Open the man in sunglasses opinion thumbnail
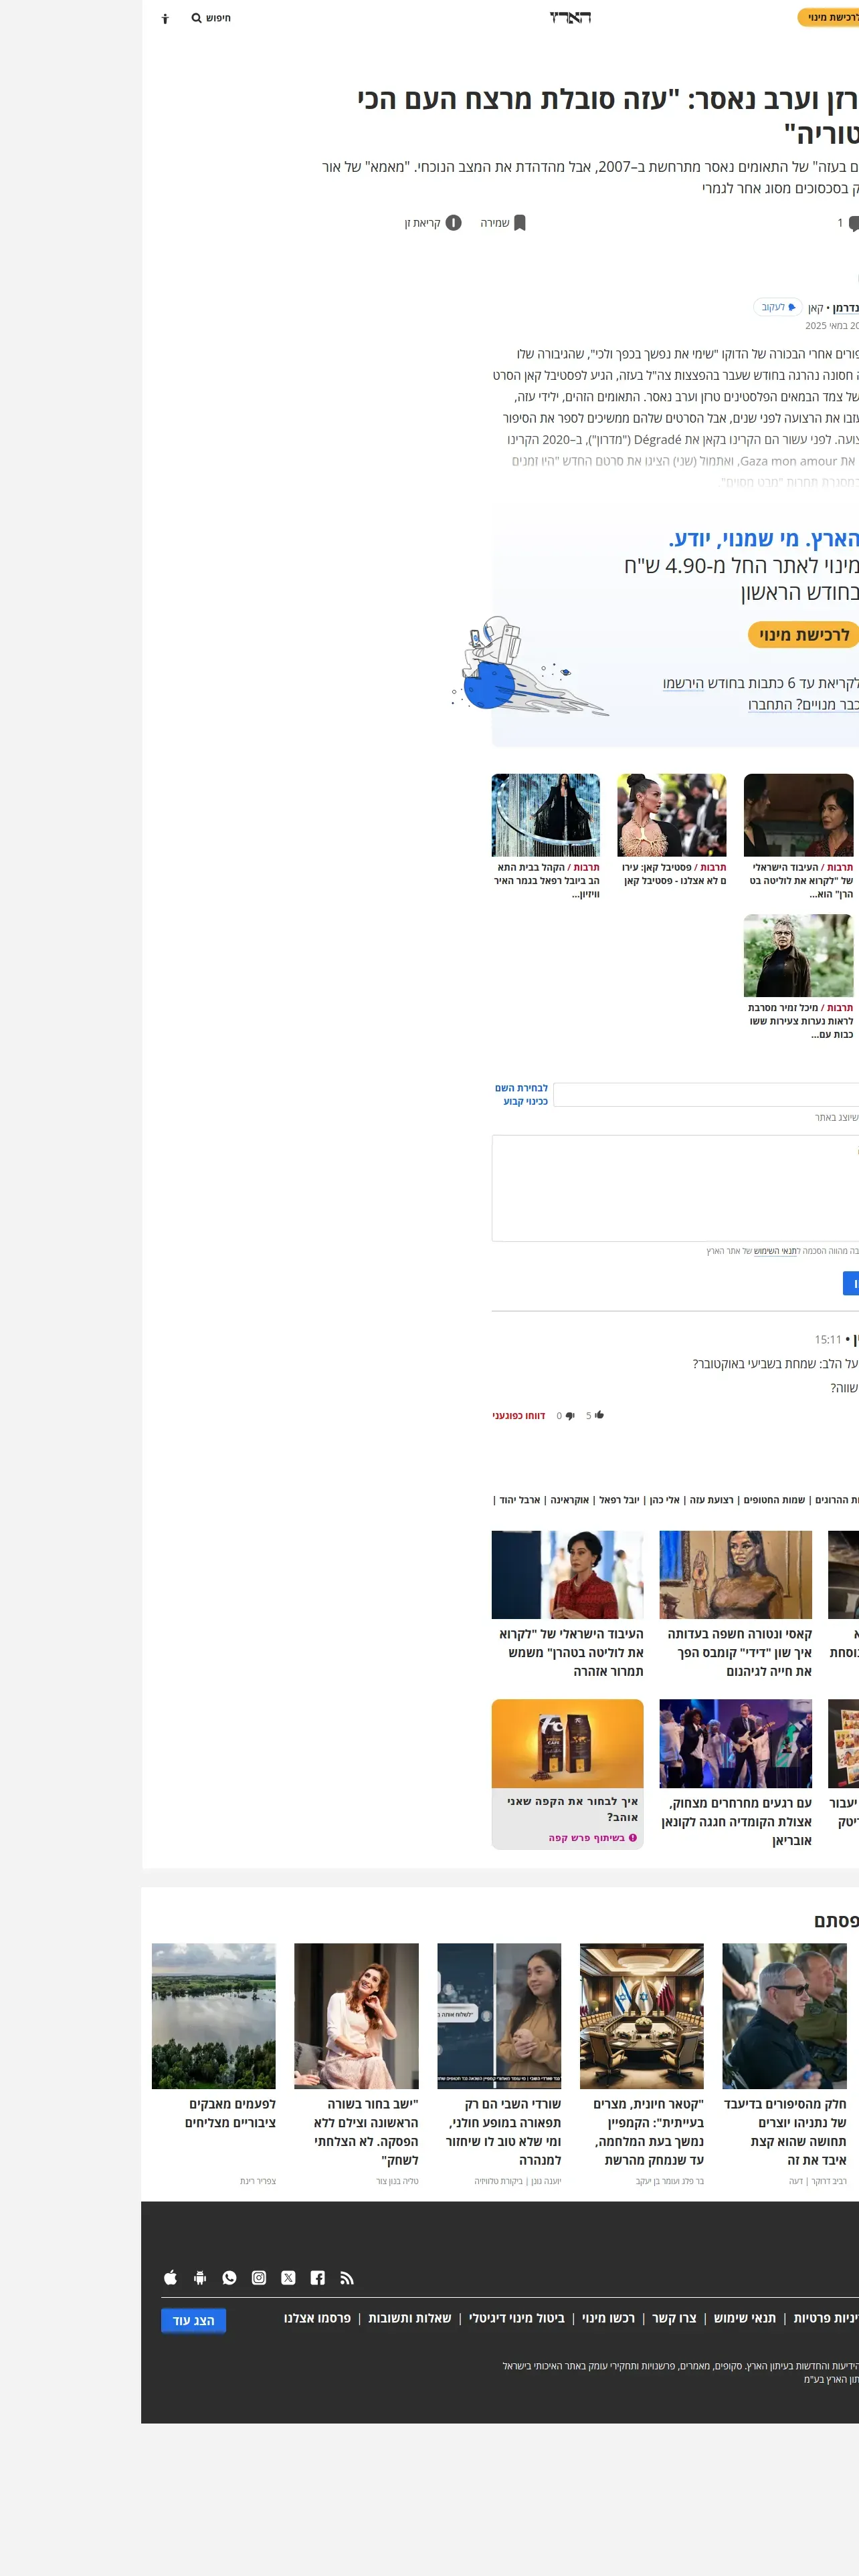 point(785,2016)
